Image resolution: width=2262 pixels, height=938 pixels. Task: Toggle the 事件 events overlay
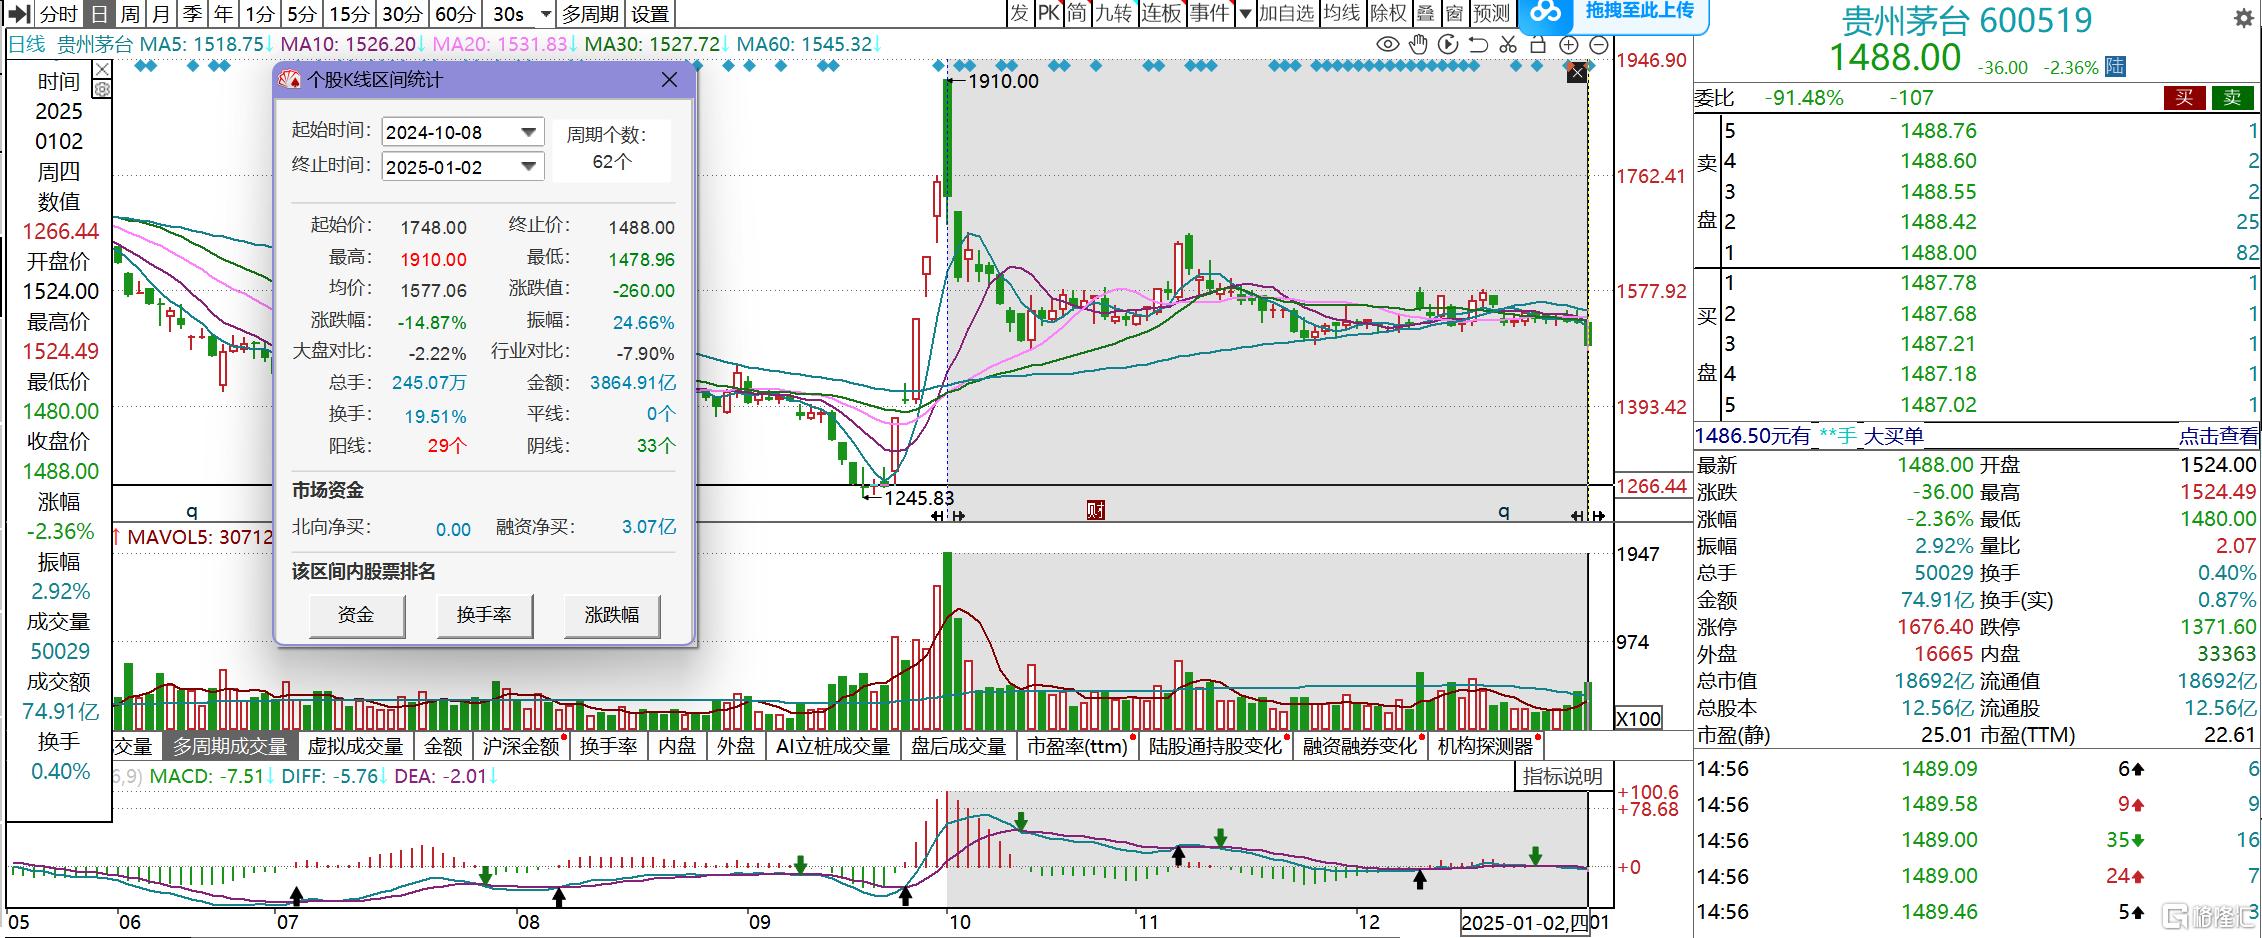(x=1209, y=13)
